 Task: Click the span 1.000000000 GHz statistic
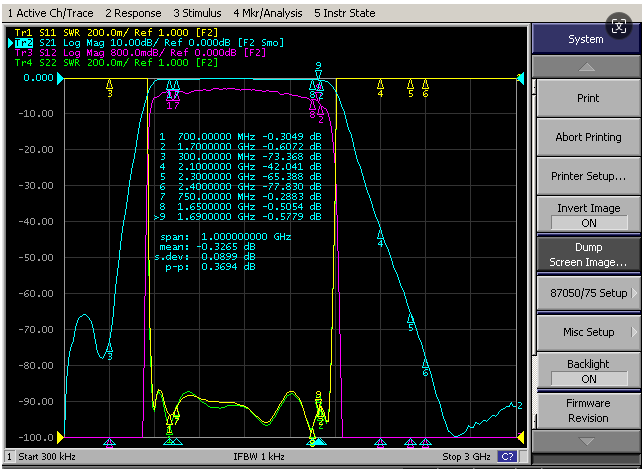(225, 237)
